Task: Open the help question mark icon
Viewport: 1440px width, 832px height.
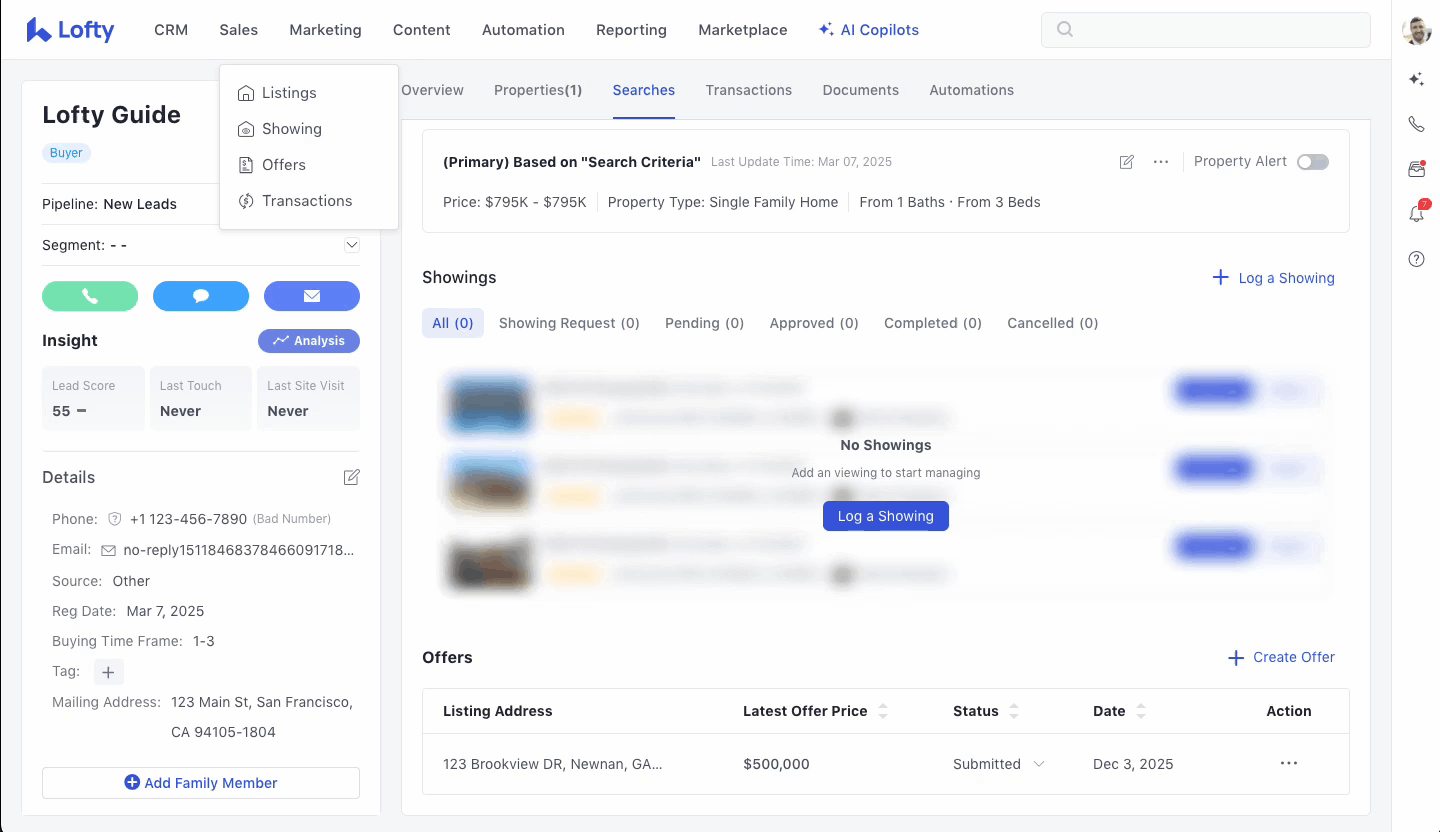Action: click(1416, 259)
